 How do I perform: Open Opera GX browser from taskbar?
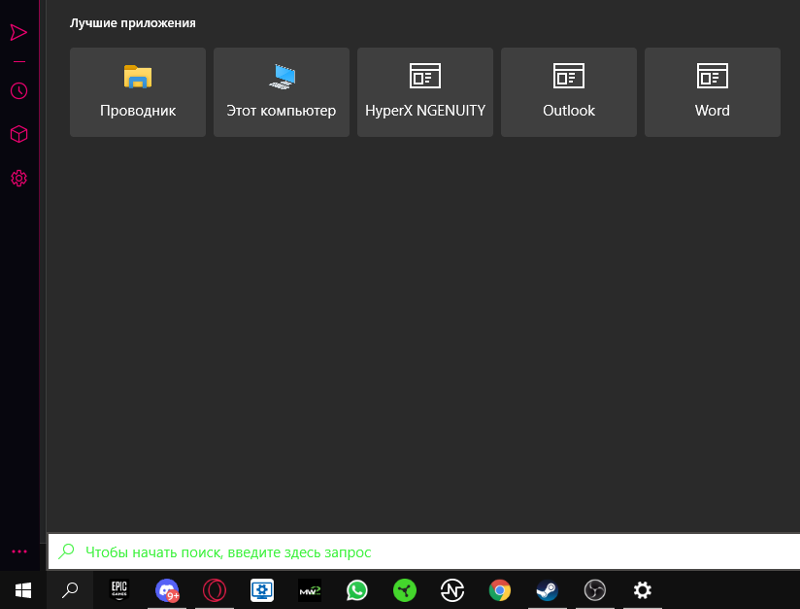coord(214,591)
